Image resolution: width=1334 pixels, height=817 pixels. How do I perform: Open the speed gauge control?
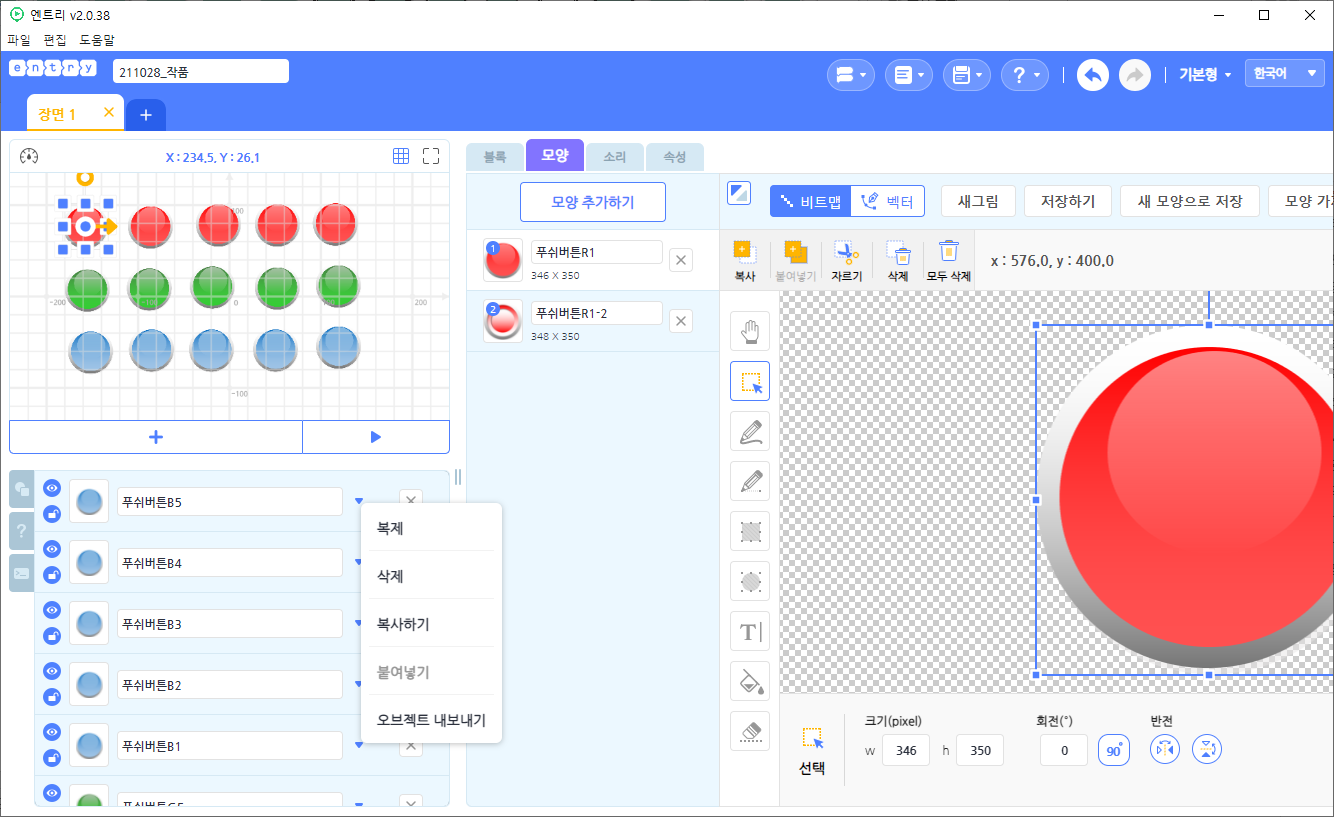click(x=28, y=156)
